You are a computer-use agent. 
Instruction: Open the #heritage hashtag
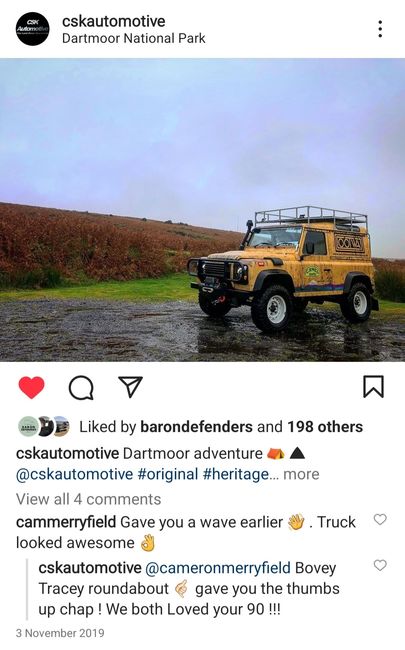[x=235, y=474]
